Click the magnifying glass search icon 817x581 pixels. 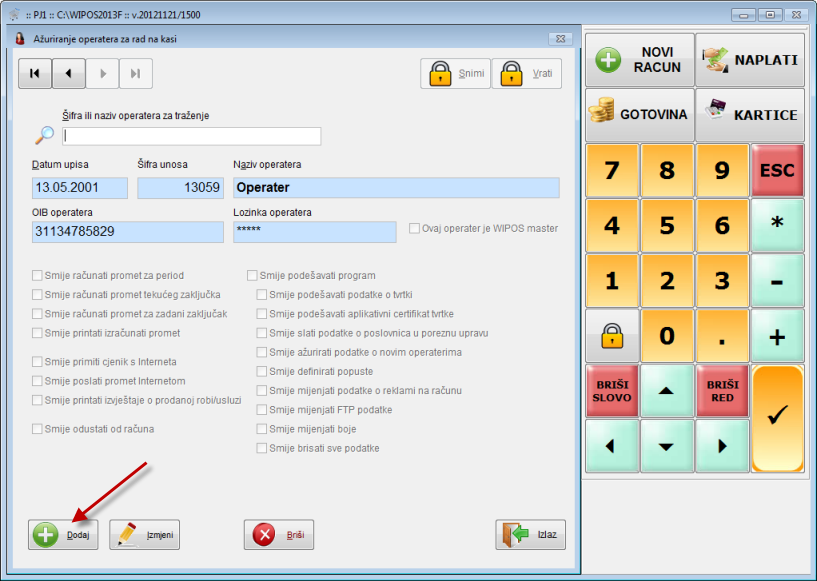(x=45, y=135)
